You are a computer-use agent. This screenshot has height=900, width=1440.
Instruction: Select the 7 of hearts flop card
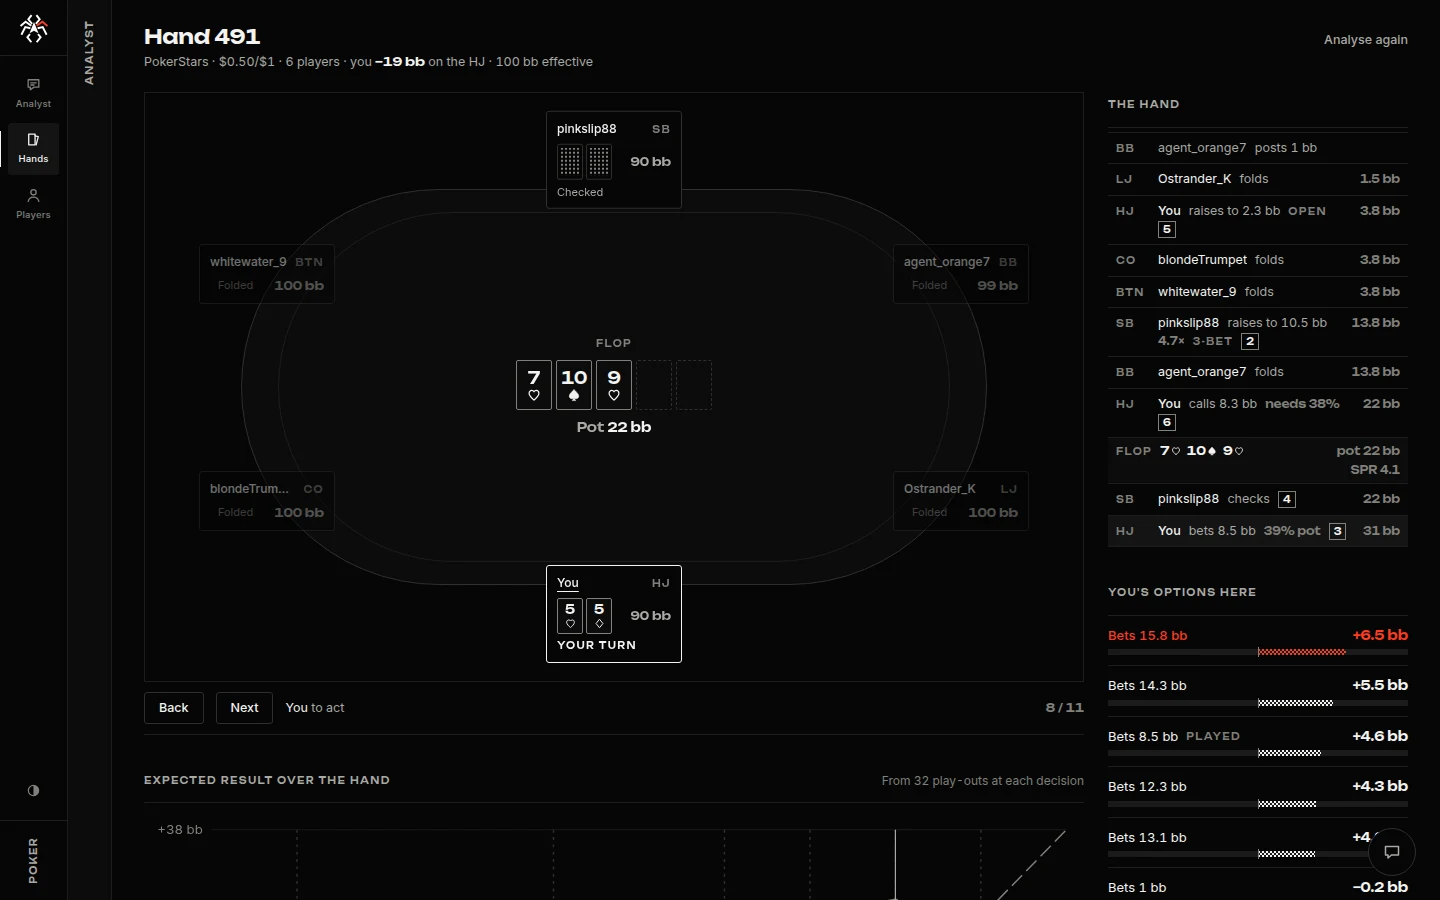coord(534,385)
